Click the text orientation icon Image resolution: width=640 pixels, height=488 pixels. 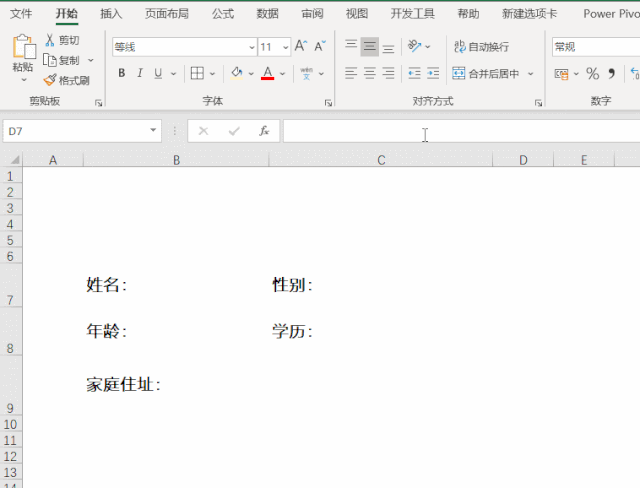[415, 47]
